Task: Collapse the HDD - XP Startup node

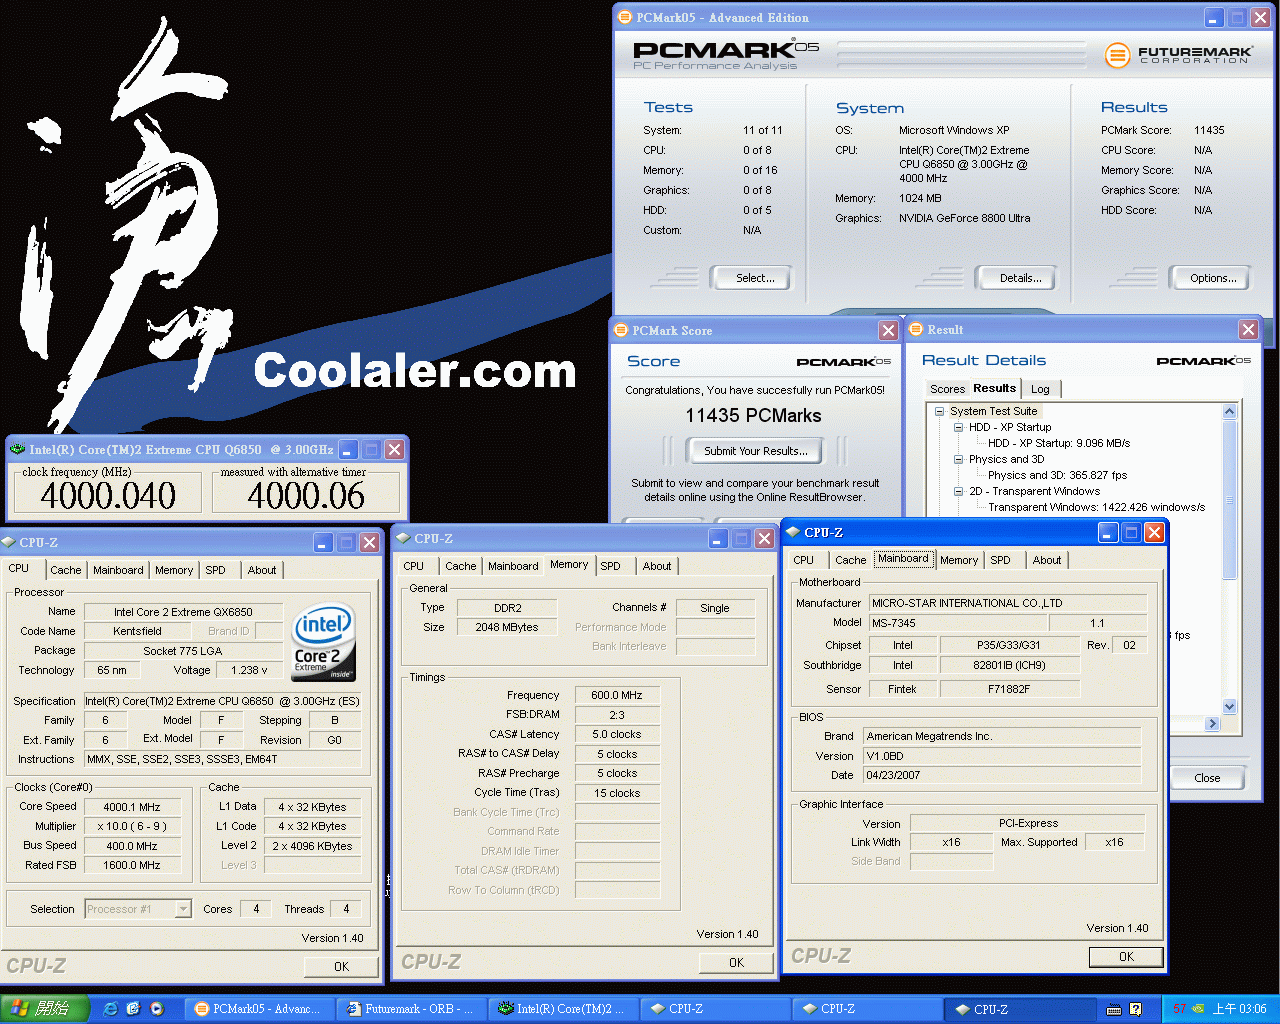Action: click(958, 427)
